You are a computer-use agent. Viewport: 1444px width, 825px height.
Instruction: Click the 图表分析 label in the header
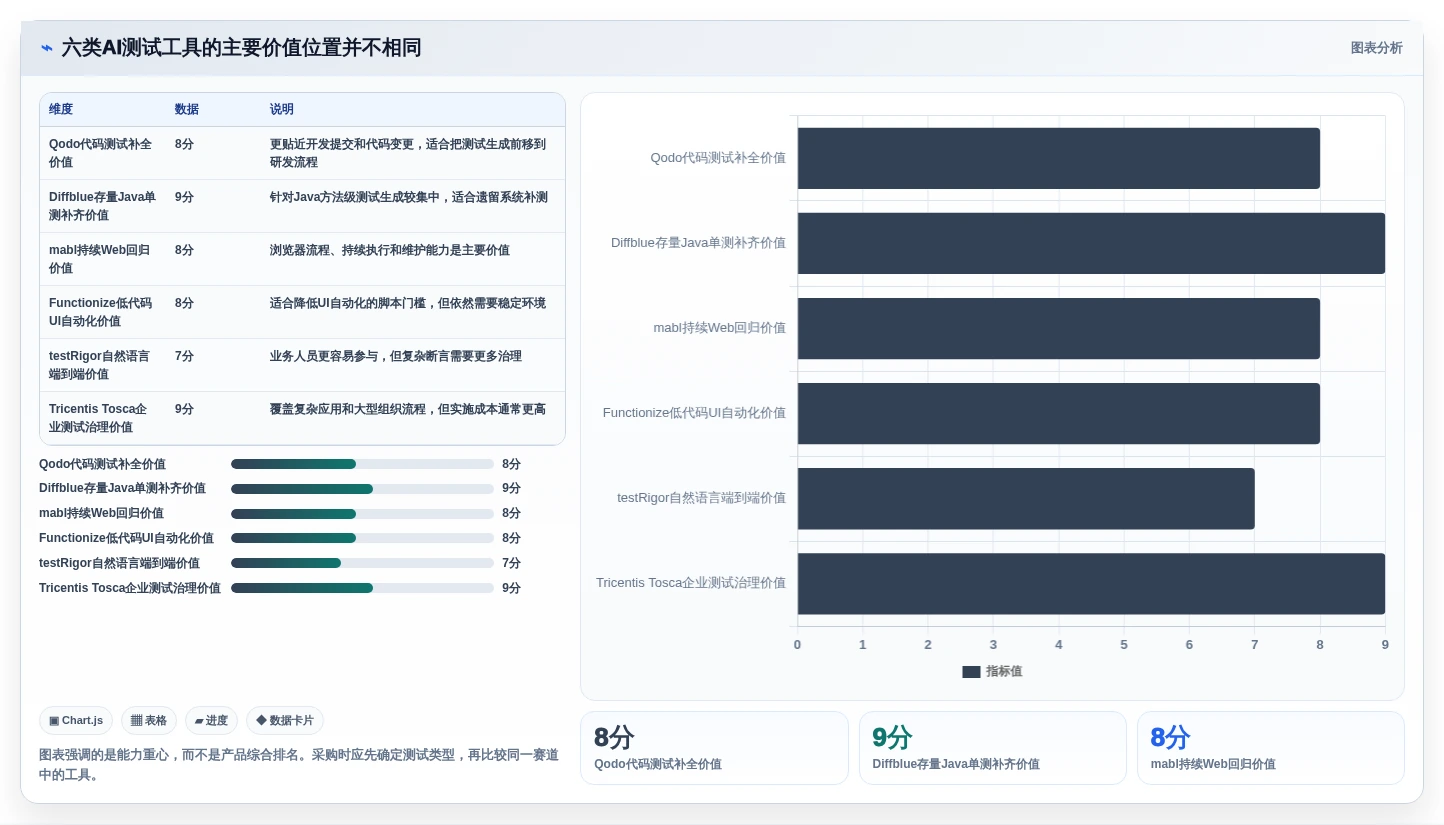(1376, 48)
